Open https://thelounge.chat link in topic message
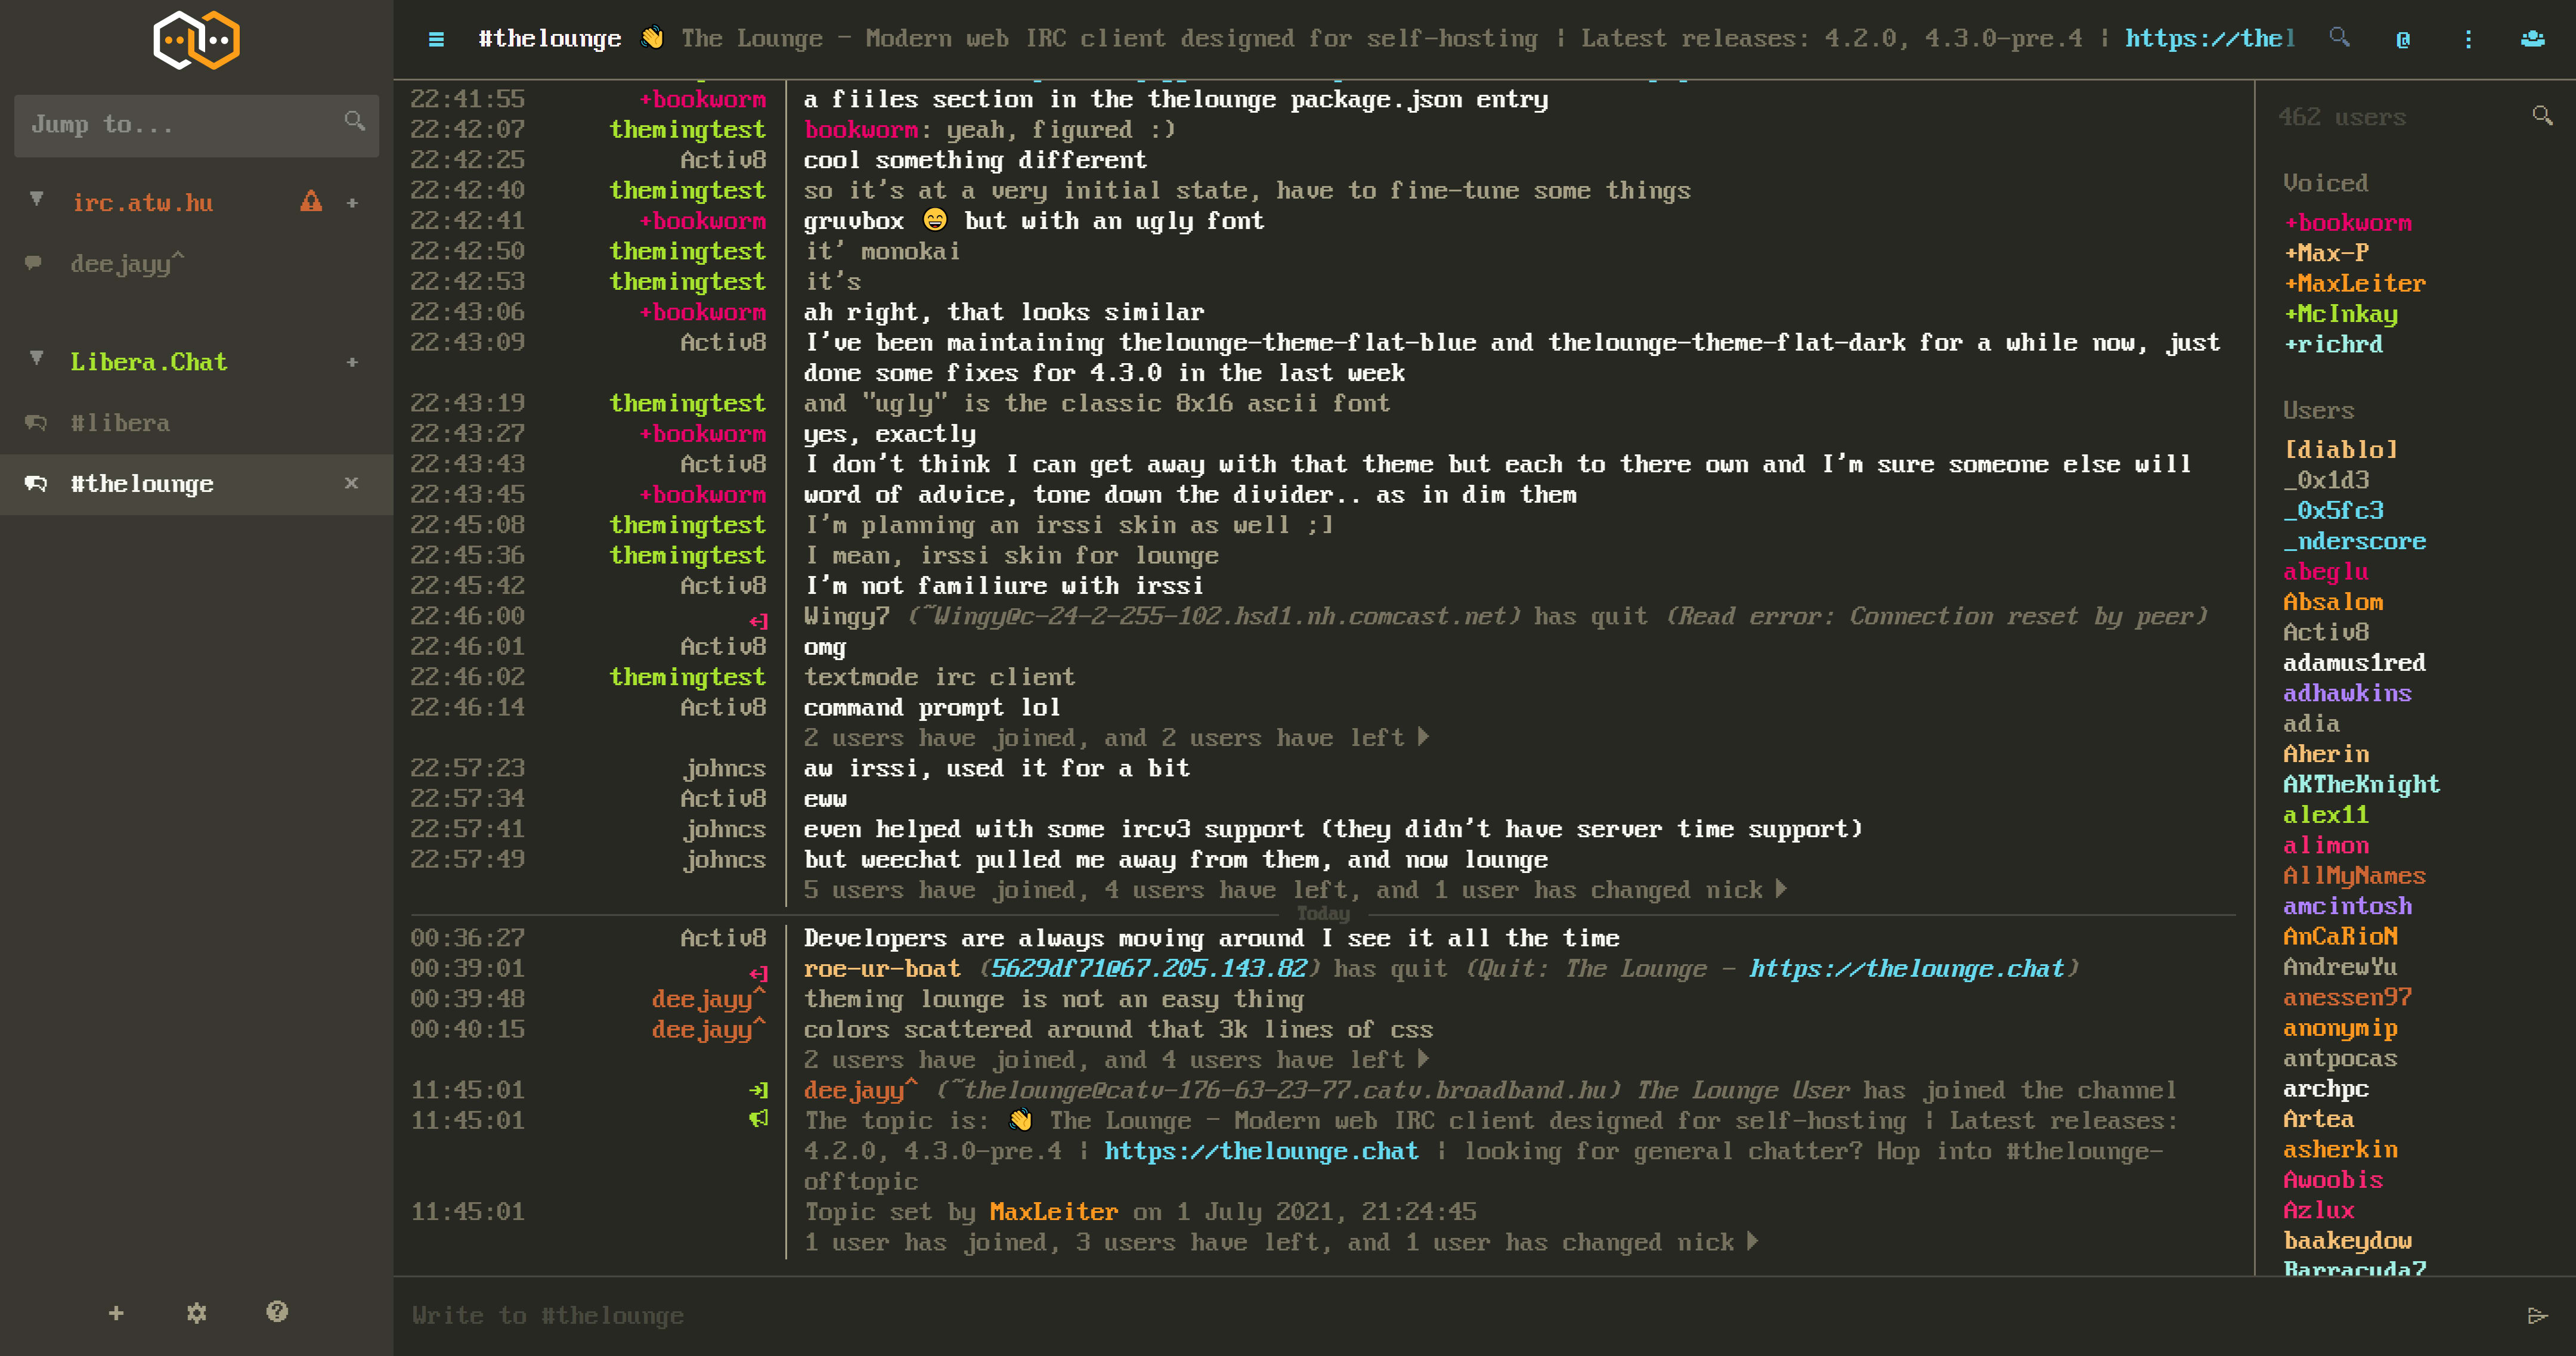Screen dimensions: 2576x1356 (x=1261, y=1151)
